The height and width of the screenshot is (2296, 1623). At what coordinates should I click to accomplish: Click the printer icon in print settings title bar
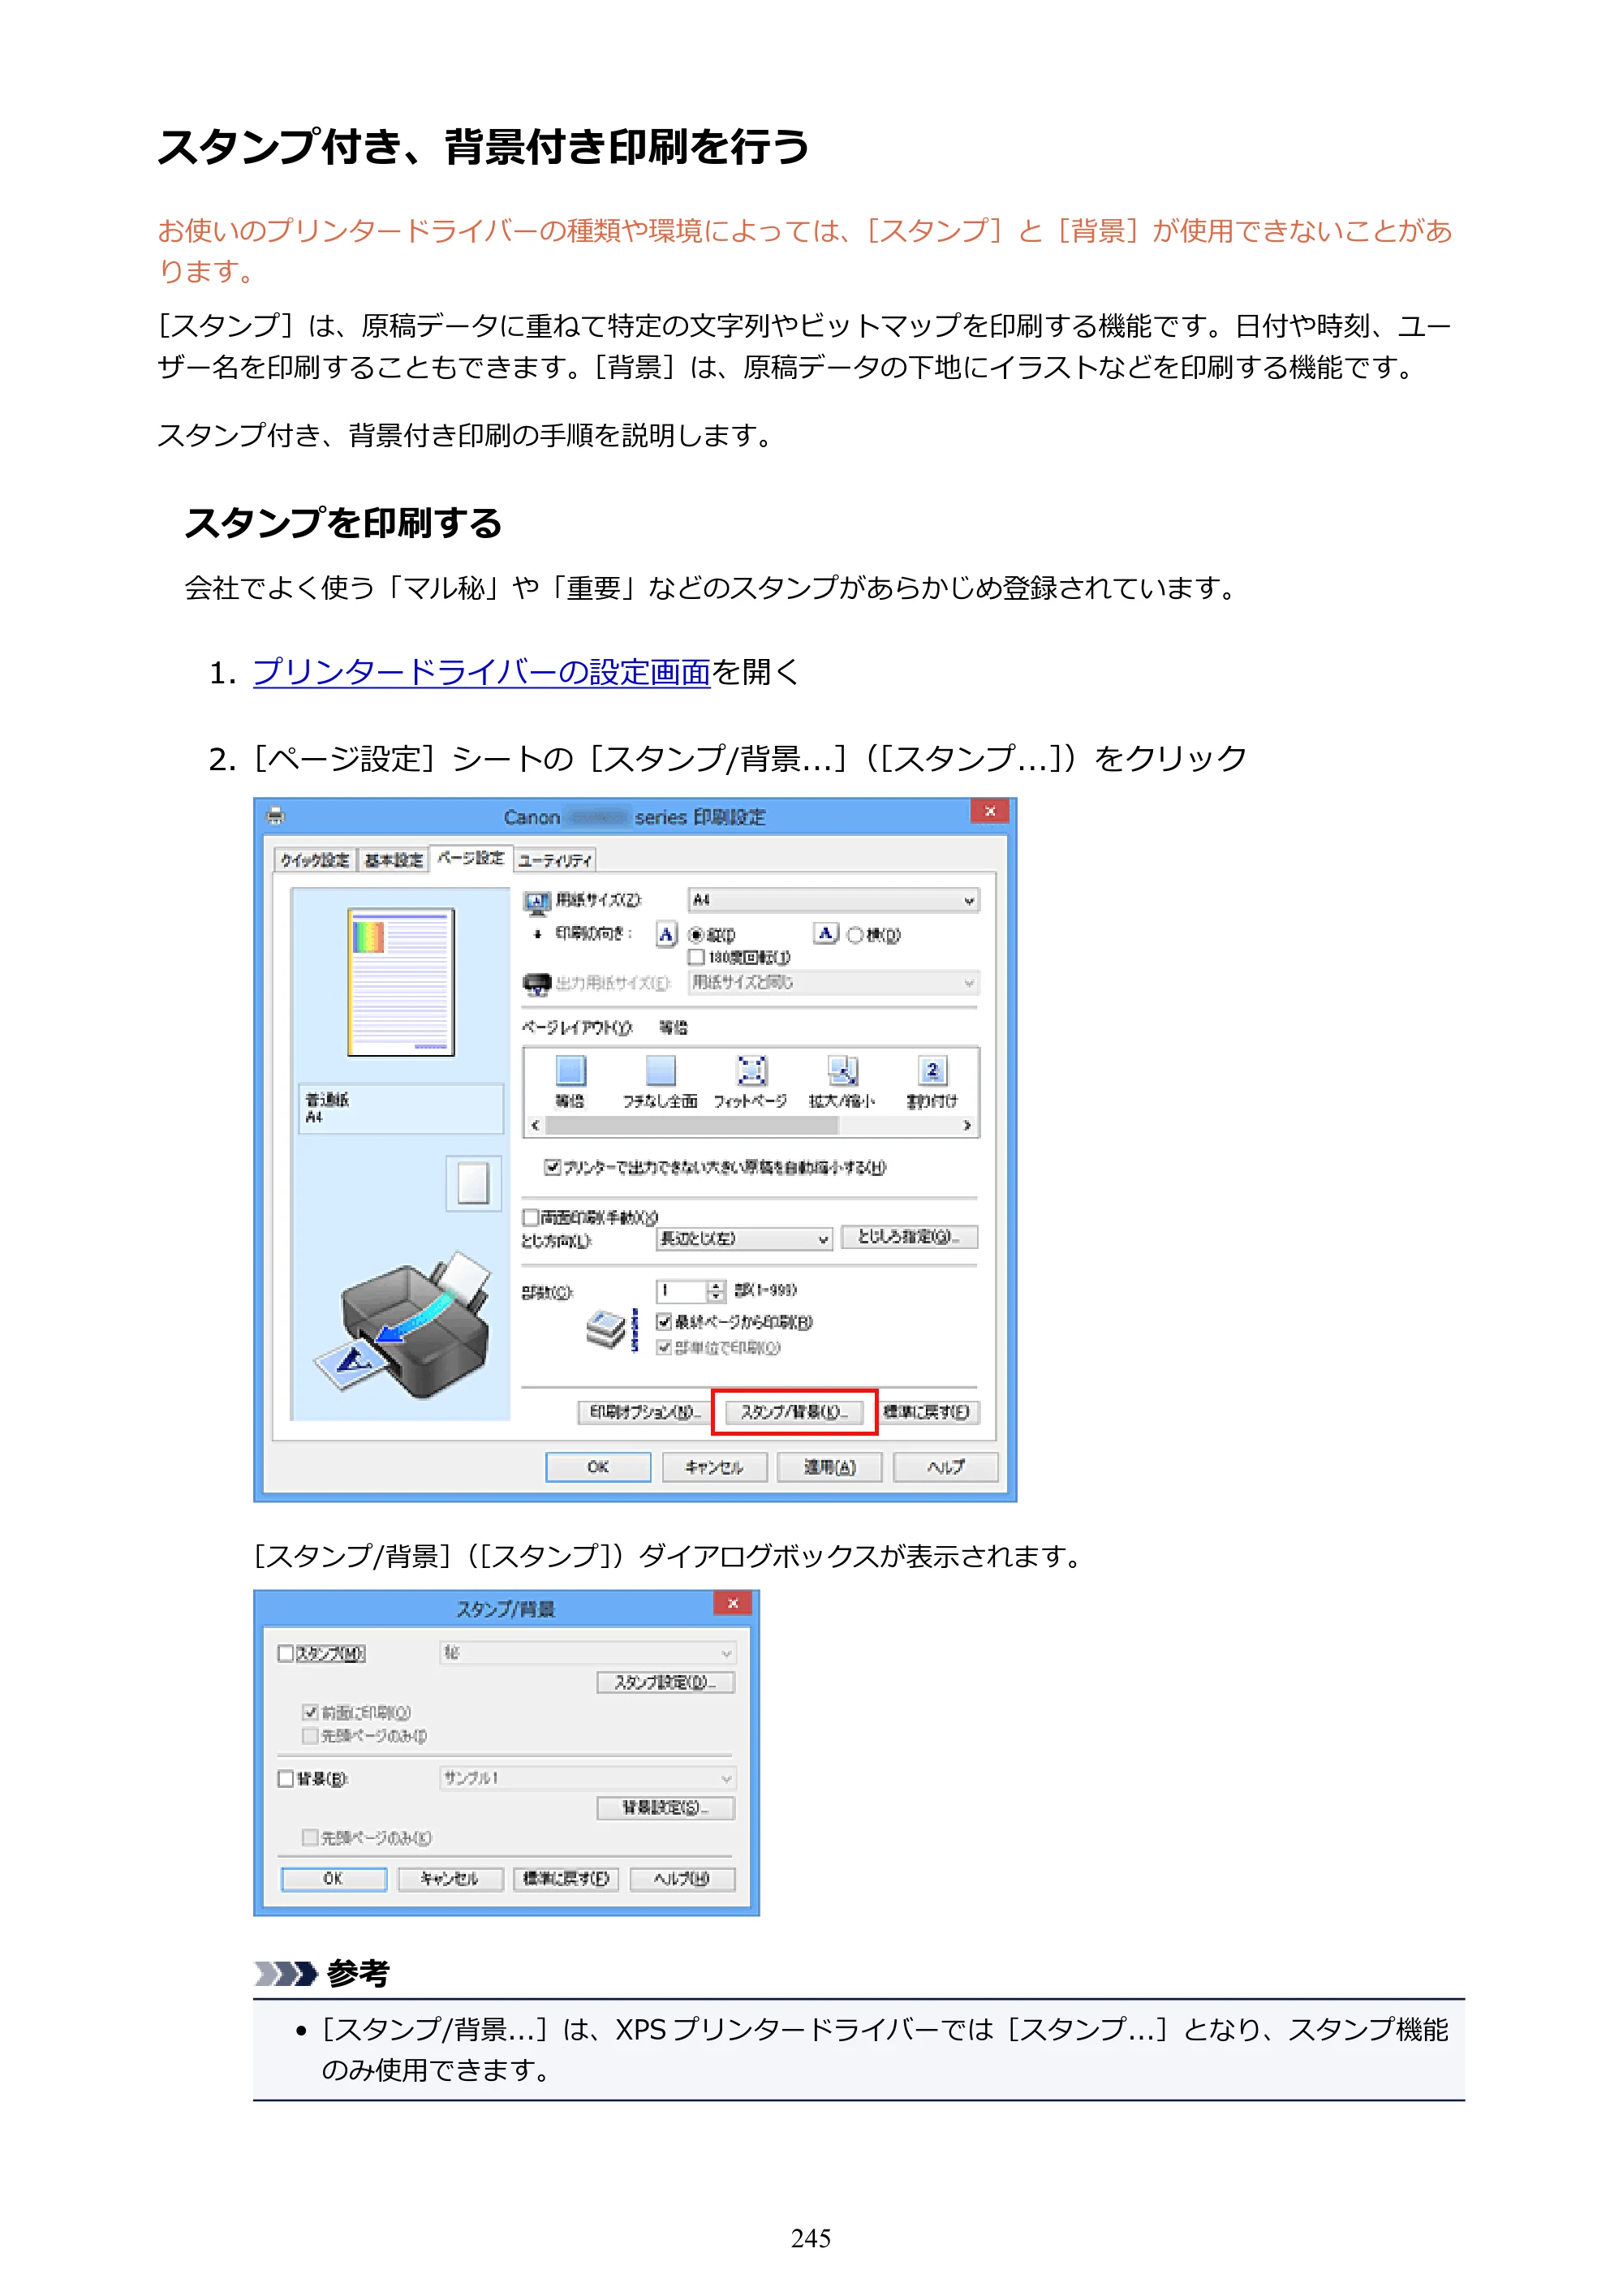(x=276, y=816)
